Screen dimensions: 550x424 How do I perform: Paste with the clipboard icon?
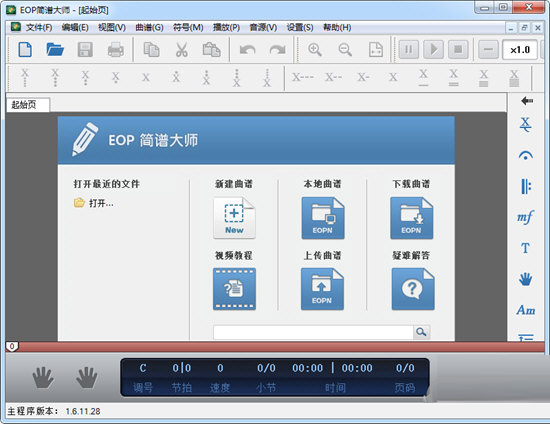pyautogui.click(x=212, y=49)
